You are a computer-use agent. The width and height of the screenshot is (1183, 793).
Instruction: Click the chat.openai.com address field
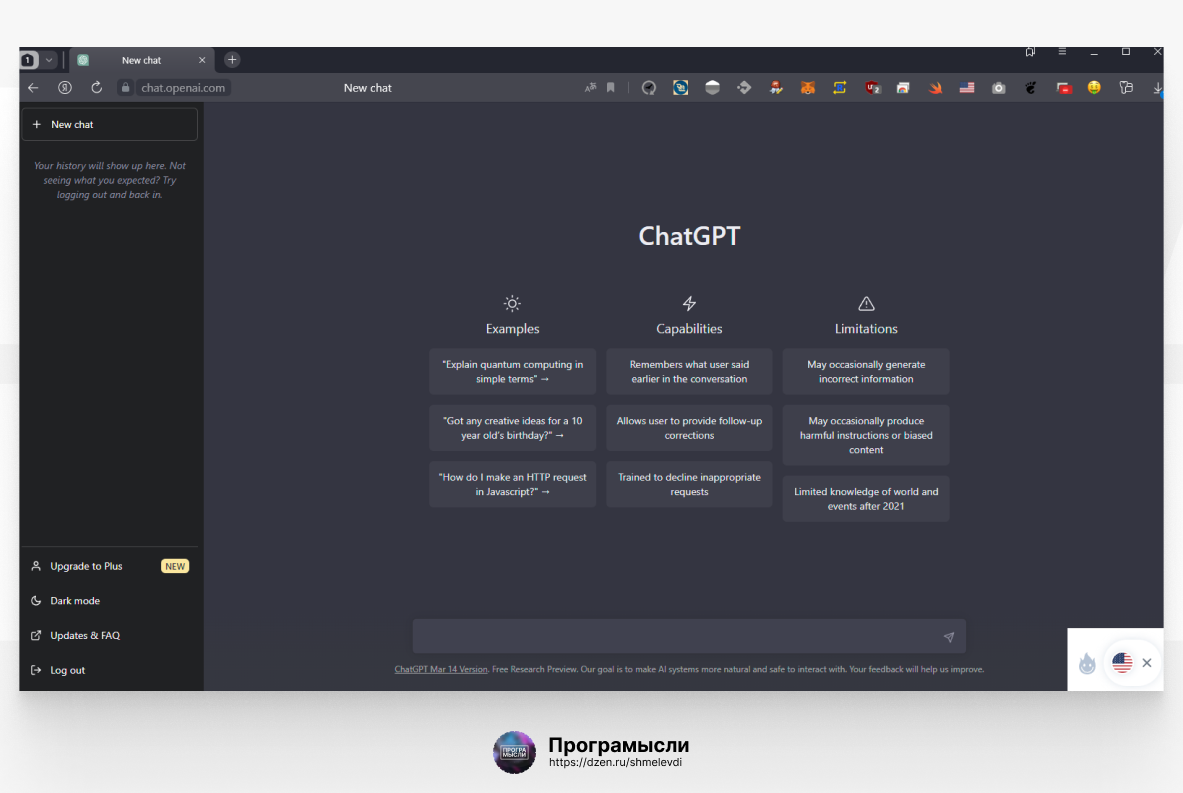(183, 88)
